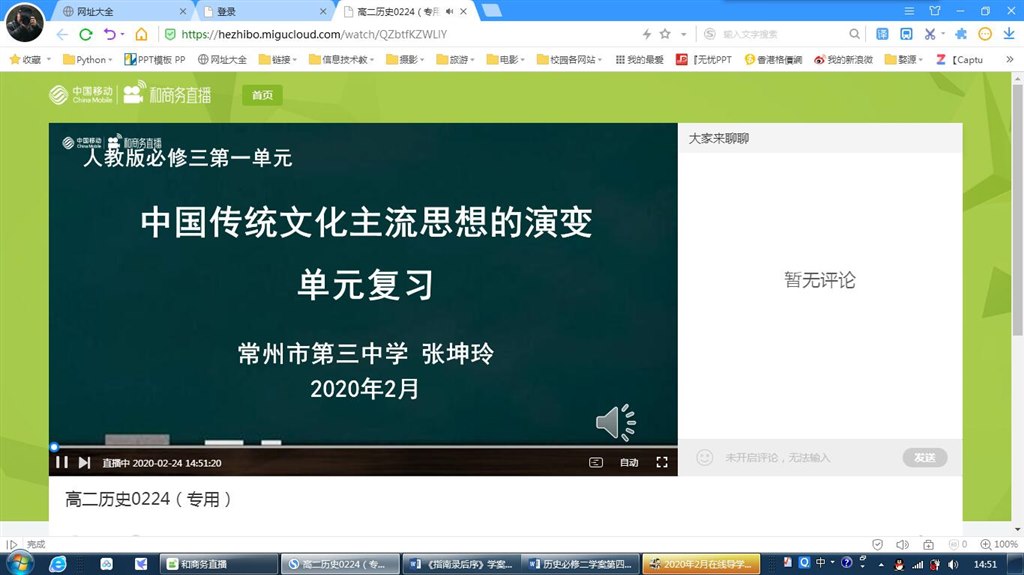Bookmark this page with star icon
This screenshot has height=575, width=1024.
click(x=665, y=34)
